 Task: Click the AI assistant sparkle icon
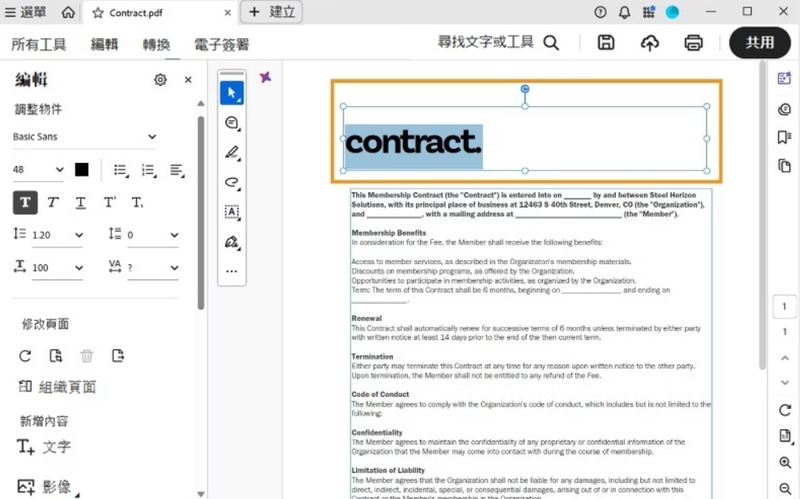pyautogui.click(x=265, y=78)
